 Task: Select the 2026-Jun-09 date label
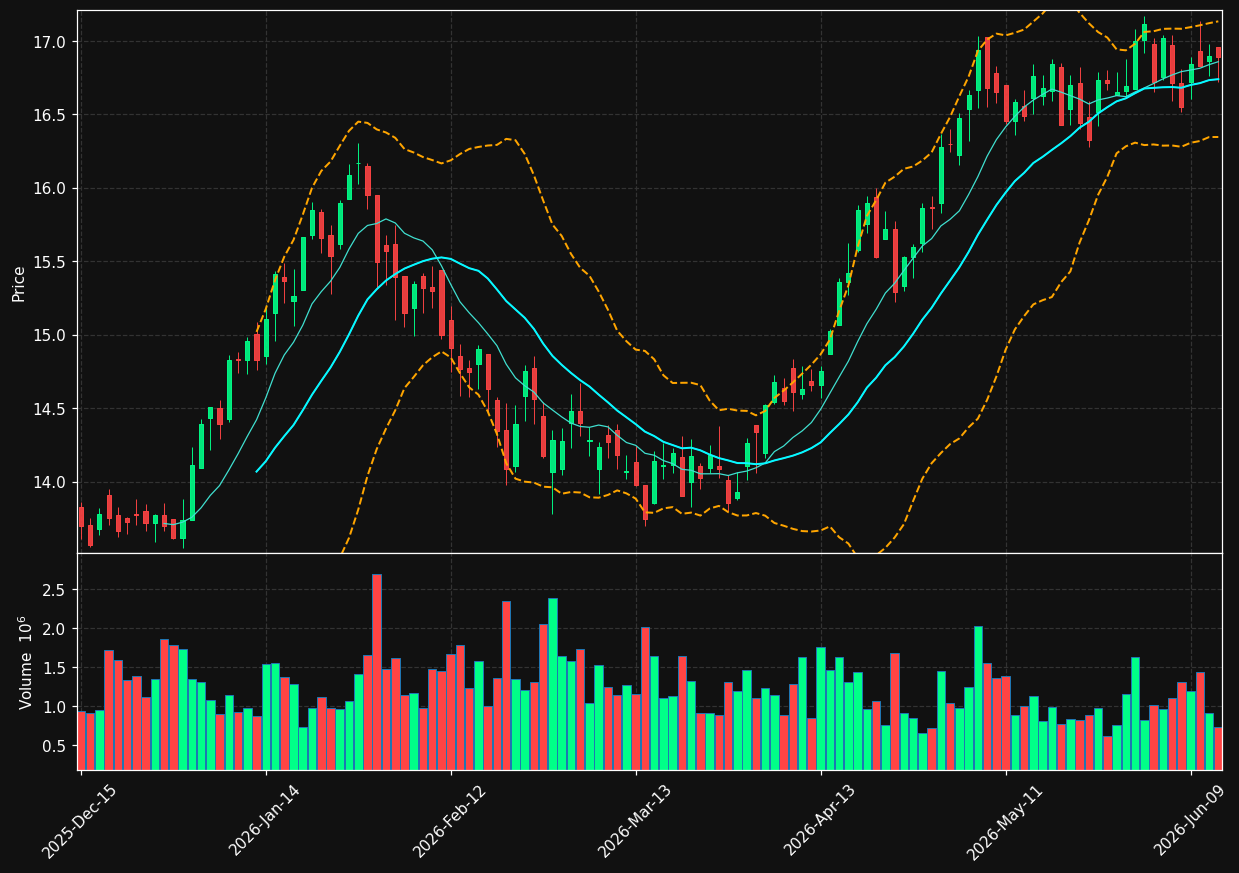click(x=1189, y=821)
